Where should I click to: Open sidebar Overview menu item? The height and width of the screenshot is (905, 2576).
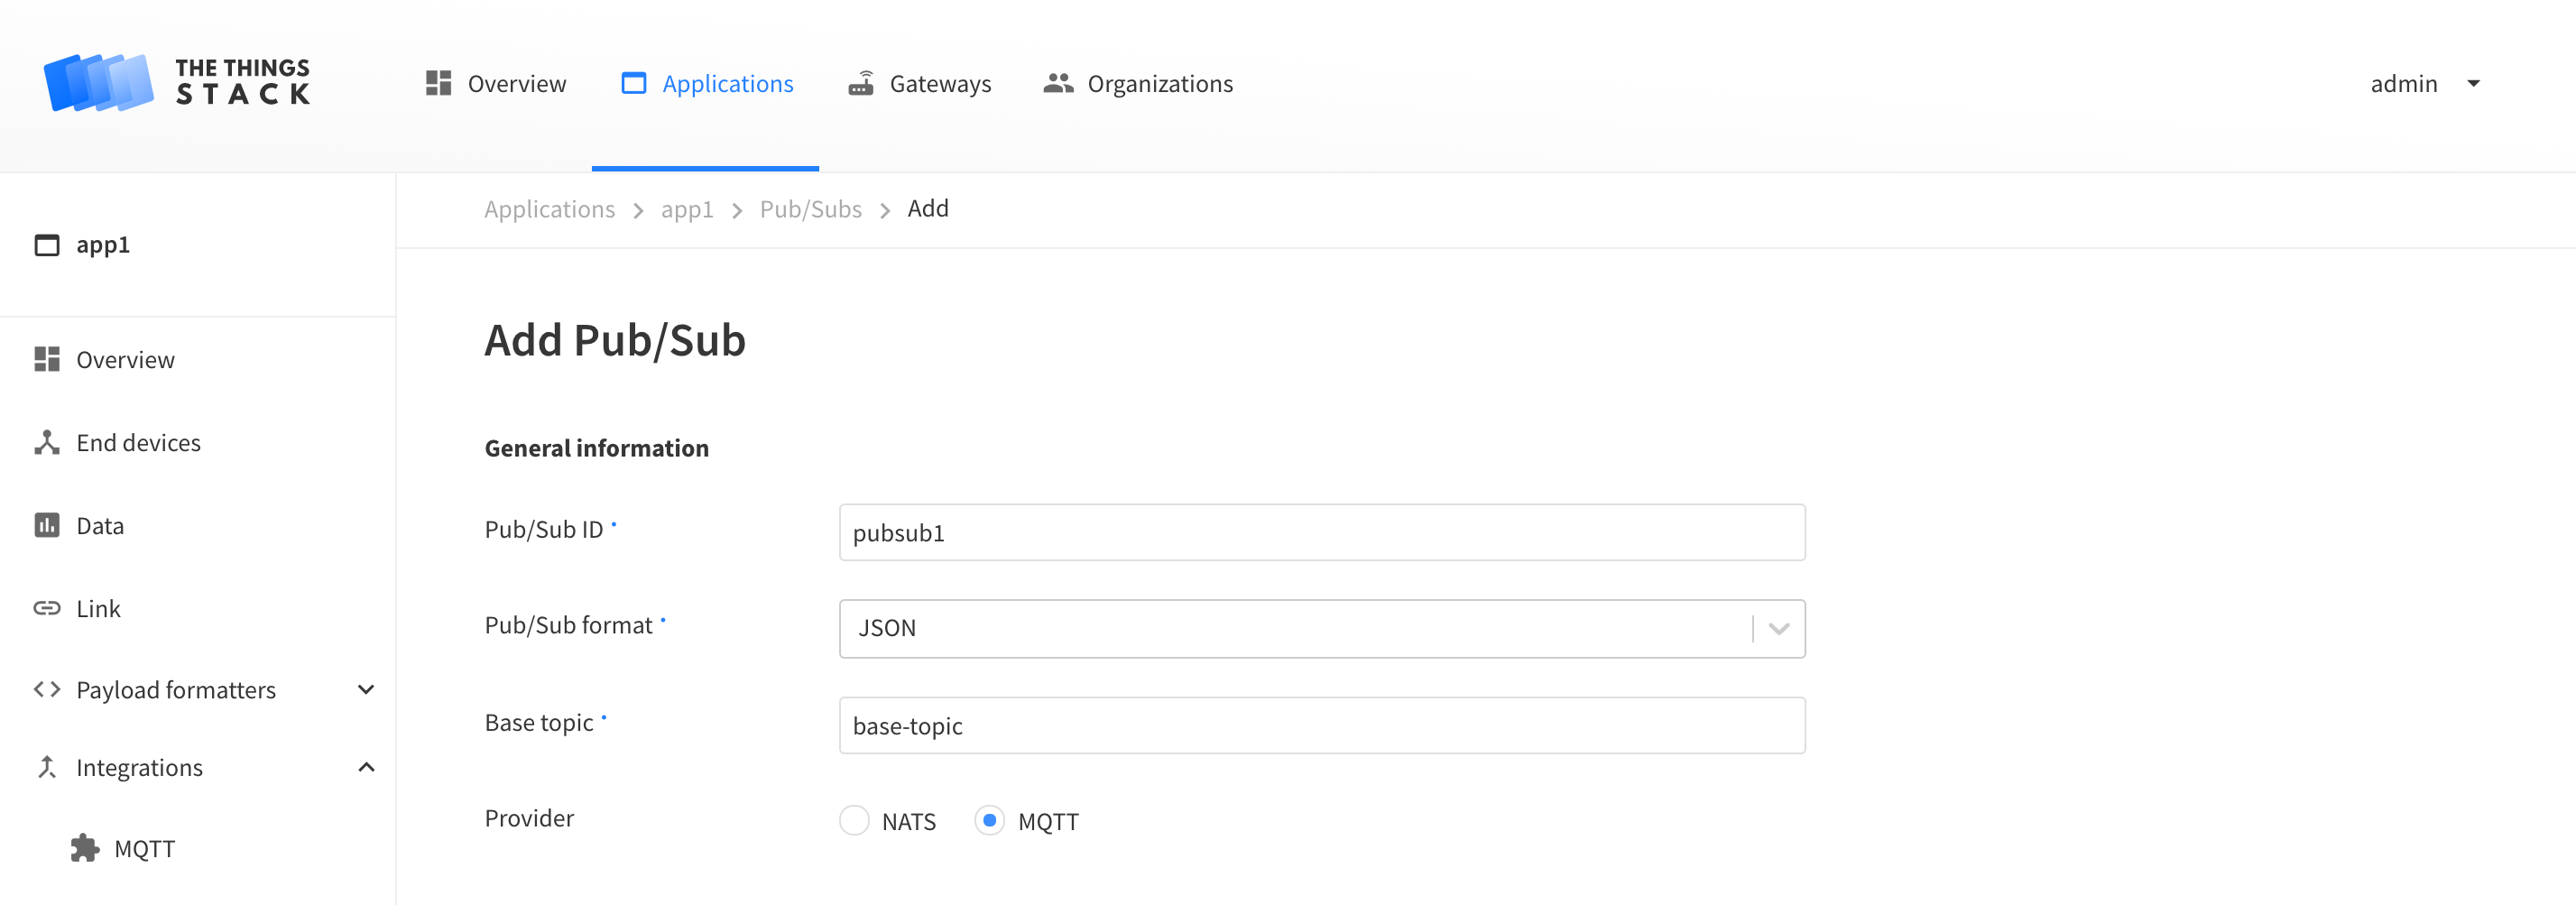click(x=125, y=360)
